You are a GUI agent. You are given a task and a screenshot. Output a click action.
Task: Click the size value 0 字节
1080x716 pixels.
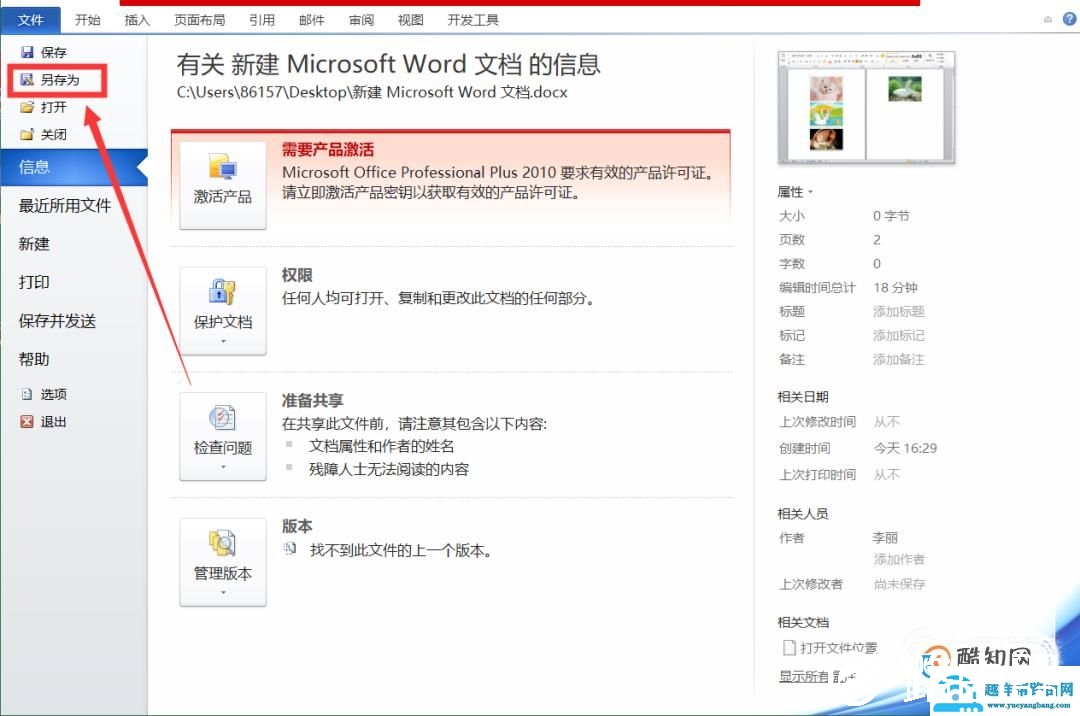pyautogui.click(x=891, y=215)
